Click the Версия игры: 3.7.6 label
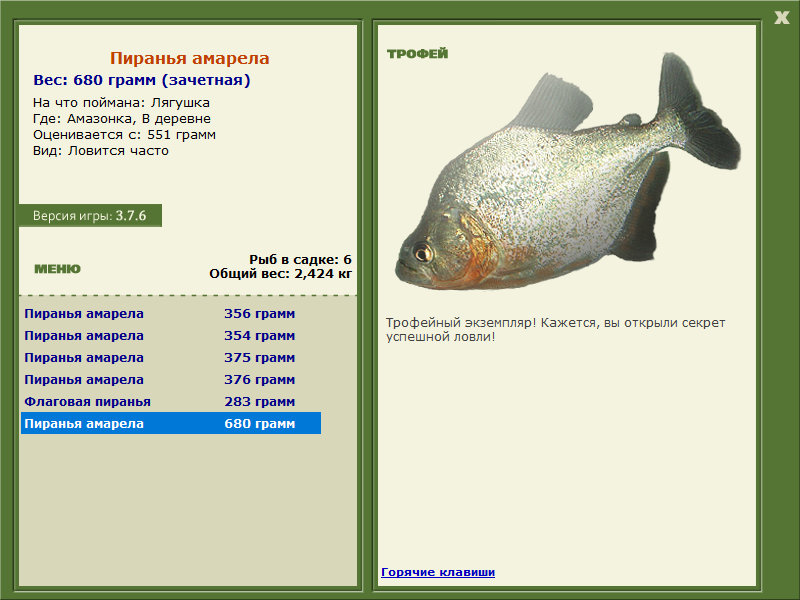Screen dimensions: 800x600 [90, 215]
